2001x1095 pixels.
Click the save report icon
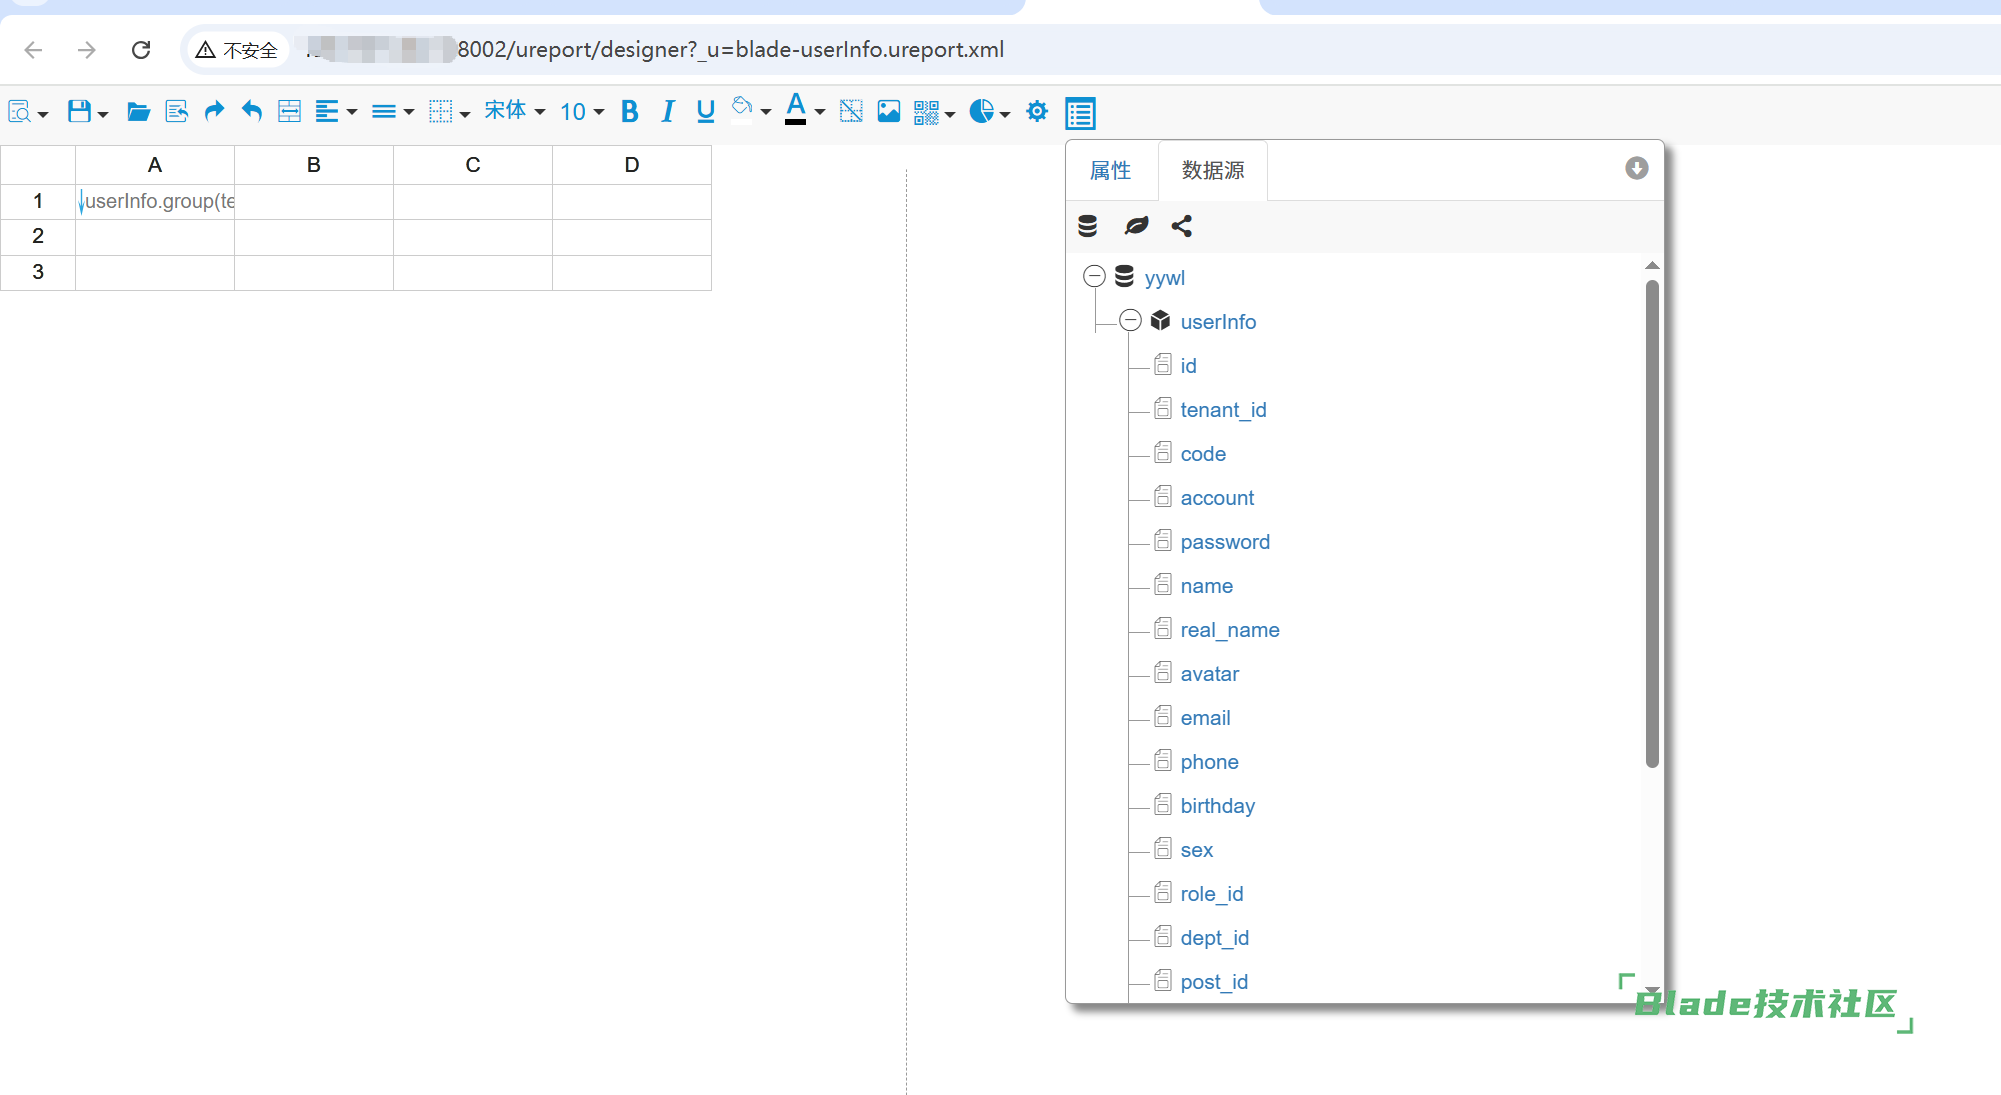[79, 111]
